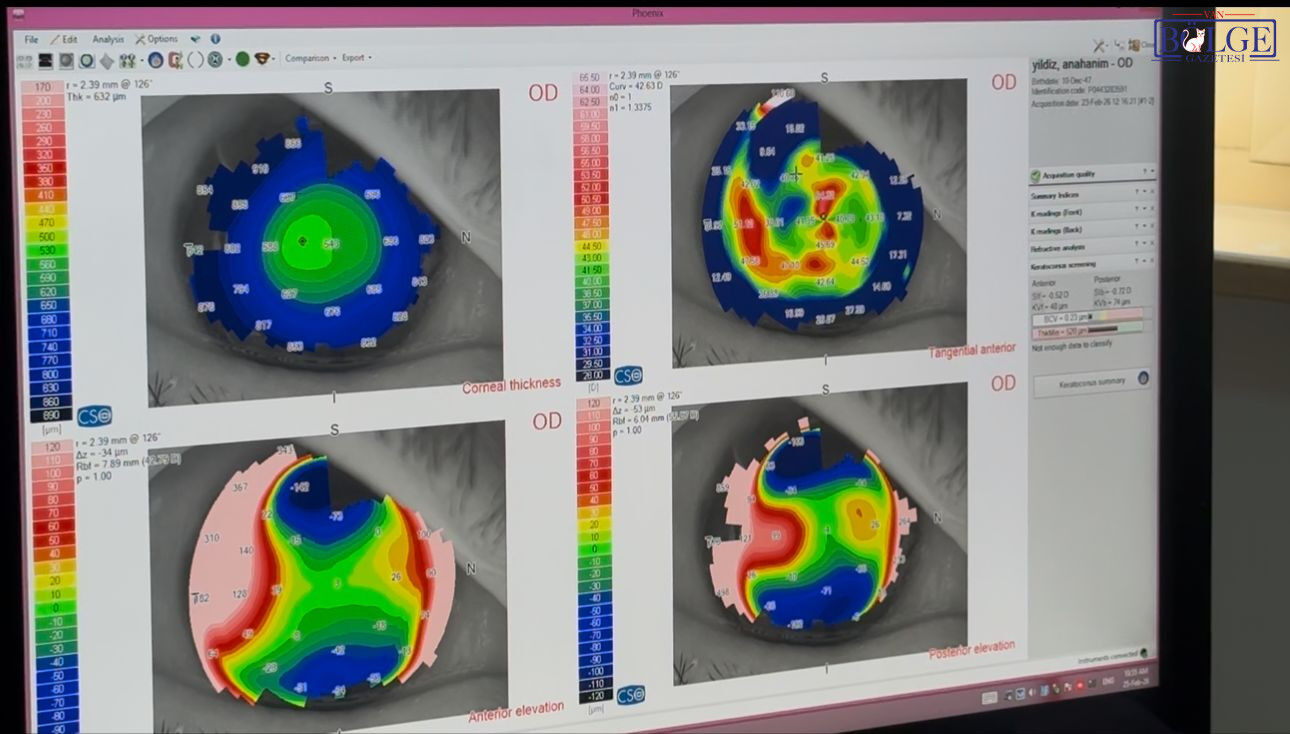
Task: Expand the Summary indices panel
Action: (1092, 195)
